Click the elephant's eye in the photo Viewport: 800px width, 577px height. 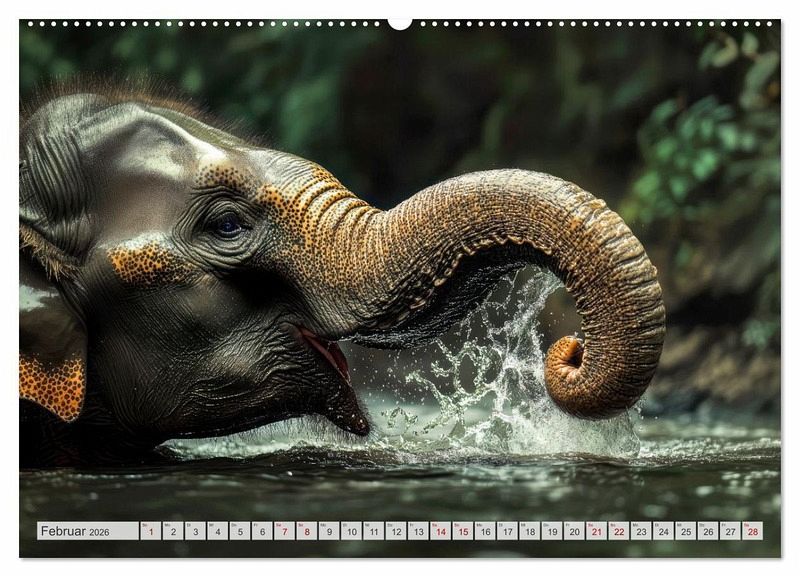[228, 226]
